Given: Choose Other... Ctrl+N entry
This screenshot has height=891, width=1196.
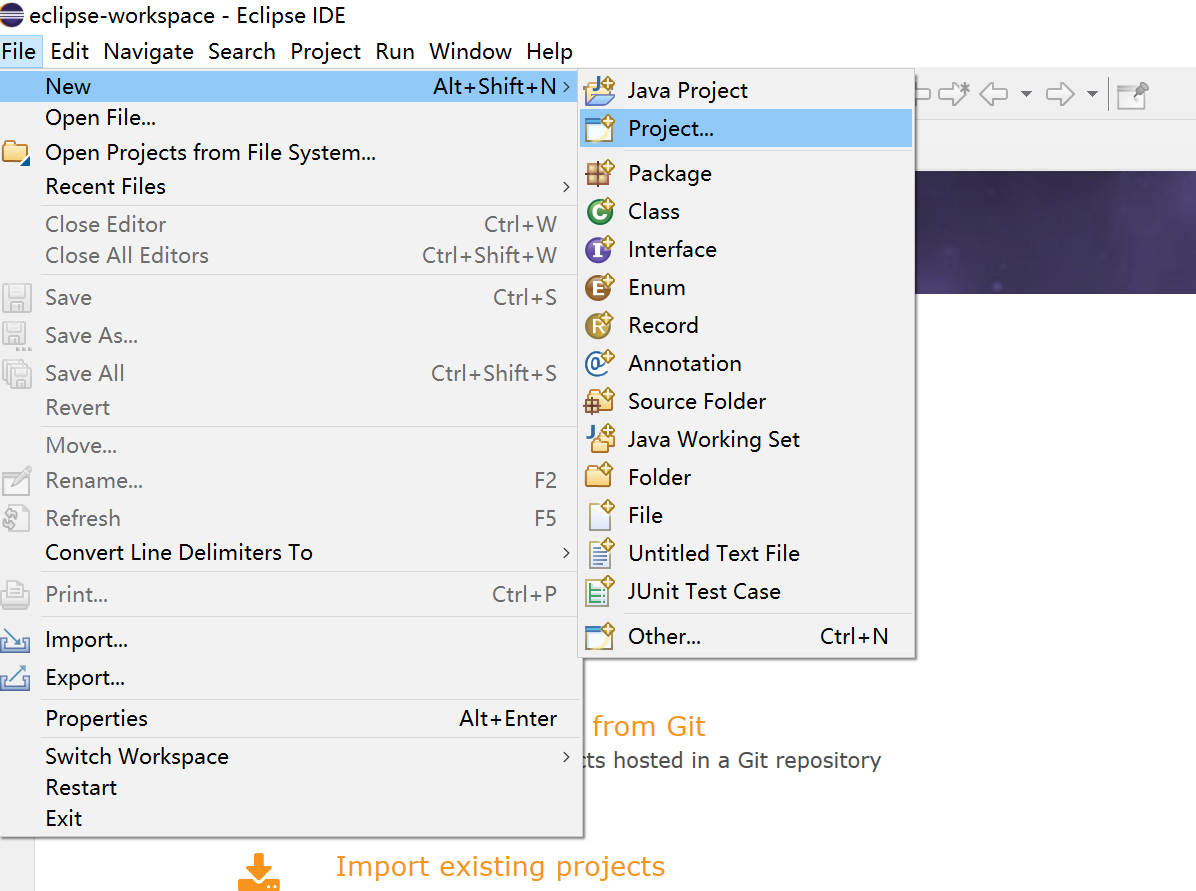Looking at the screenshot, I should (747, 636).
